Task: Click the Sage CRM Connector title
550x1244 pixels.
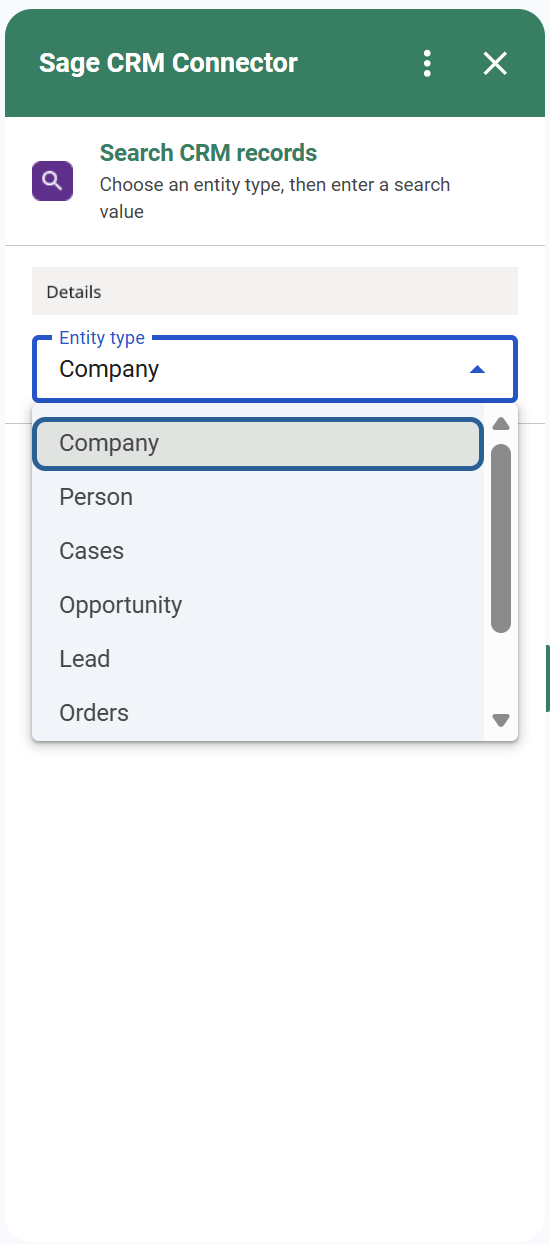Action: pyautogui.click(x=168, y=63)
